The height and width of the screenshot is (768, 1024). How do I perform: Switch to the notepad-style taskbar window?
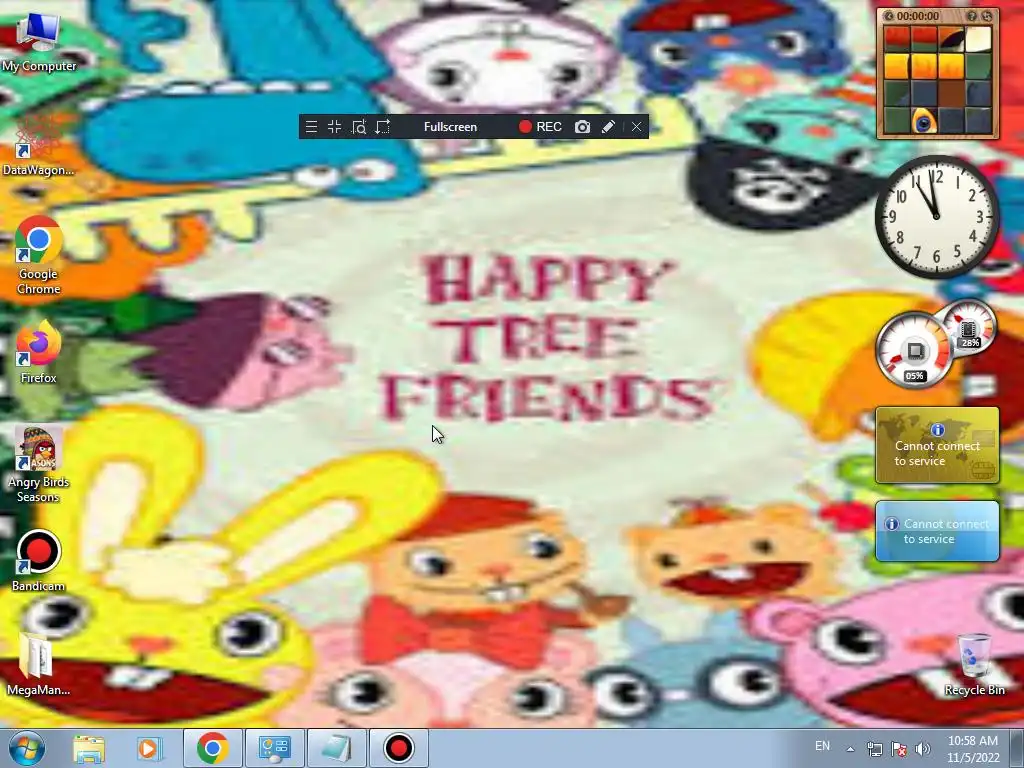click(x=337, y=748)
